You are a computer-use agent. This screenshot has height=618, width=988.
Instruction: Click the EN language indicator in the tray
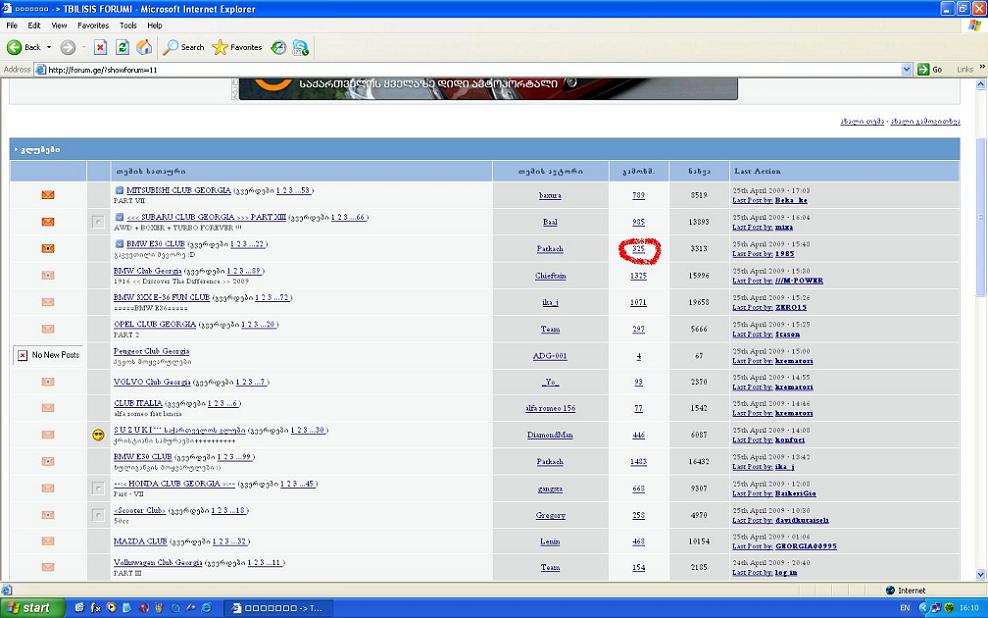click(905, 608)
